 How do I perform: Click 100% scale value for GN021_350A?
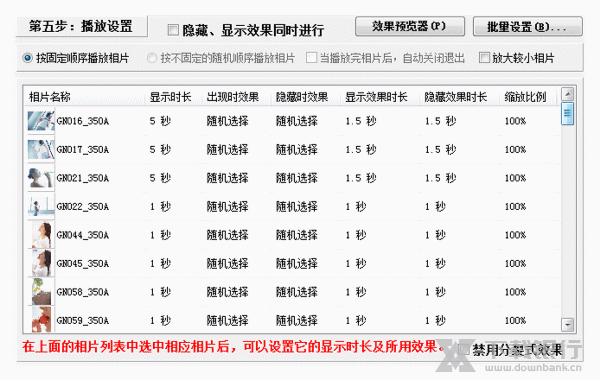coord(515,178)
